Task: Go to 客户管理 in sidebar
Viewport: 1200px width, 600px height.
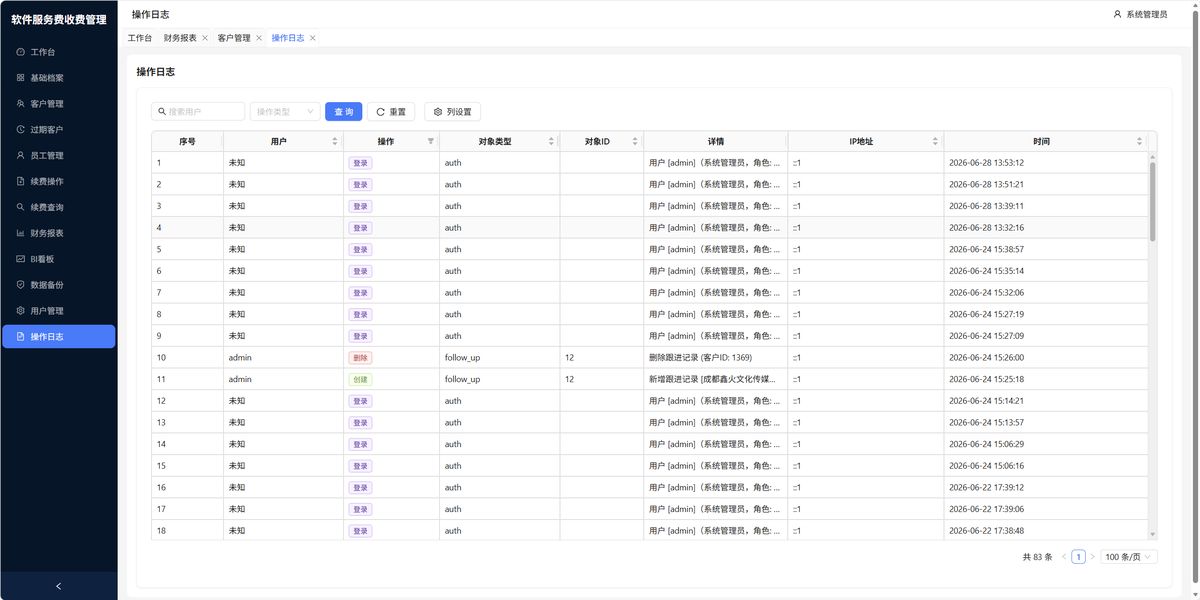Action: [58, 103]
